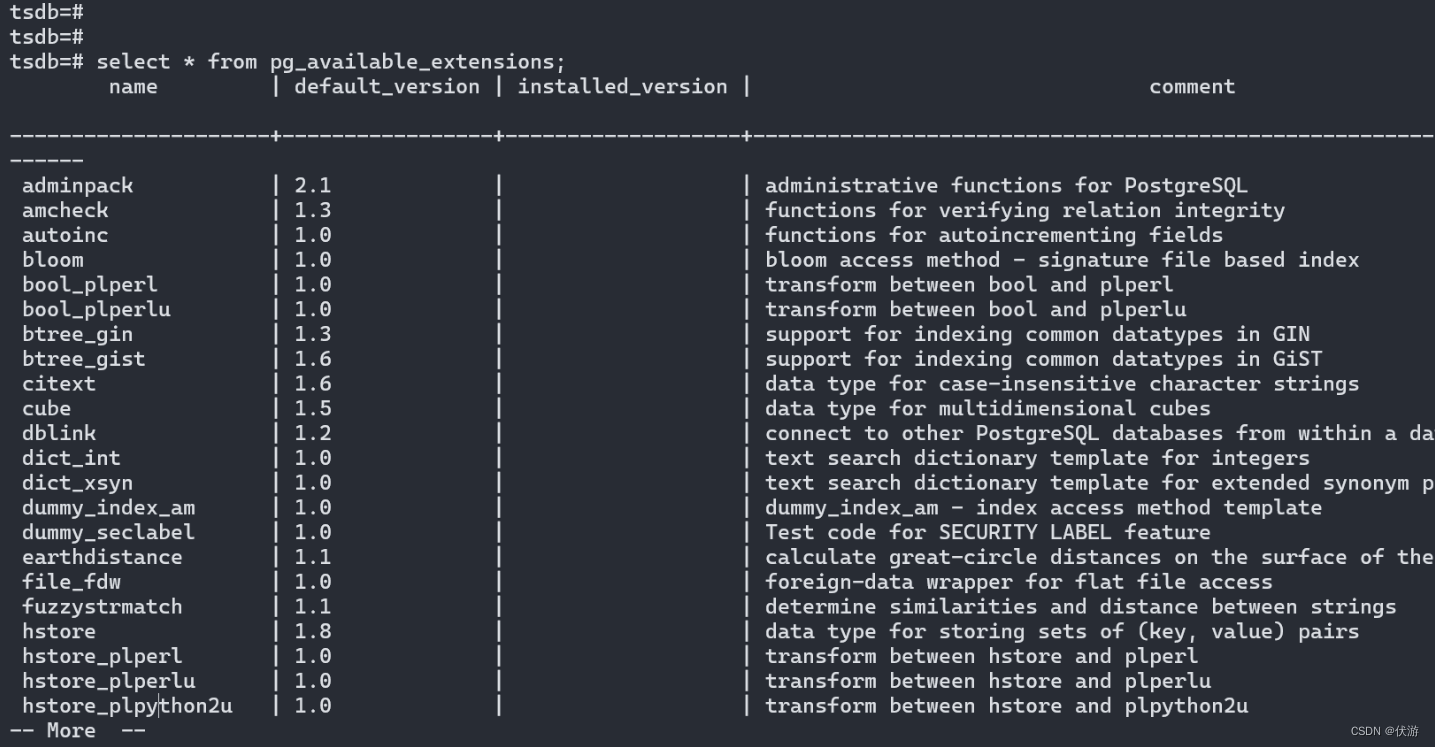Click the comment column header
The width and height of the screenshot is (1435, 747).
1192,87
